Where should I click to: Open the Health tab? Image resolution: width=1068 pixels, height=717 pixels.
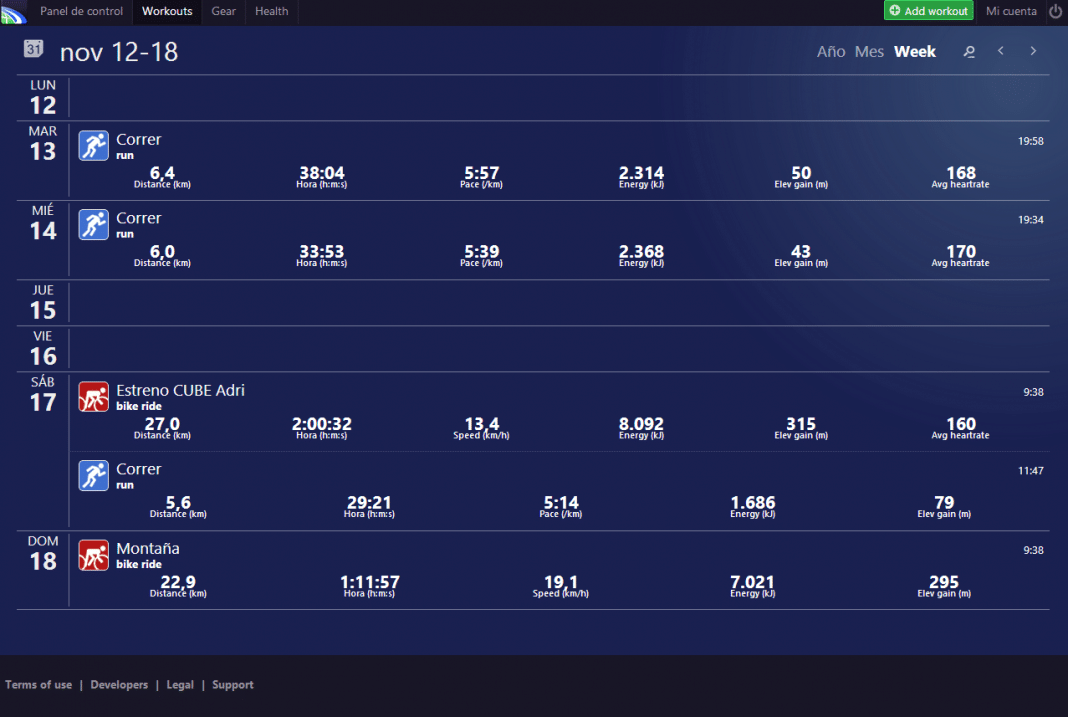click(271, 11)
